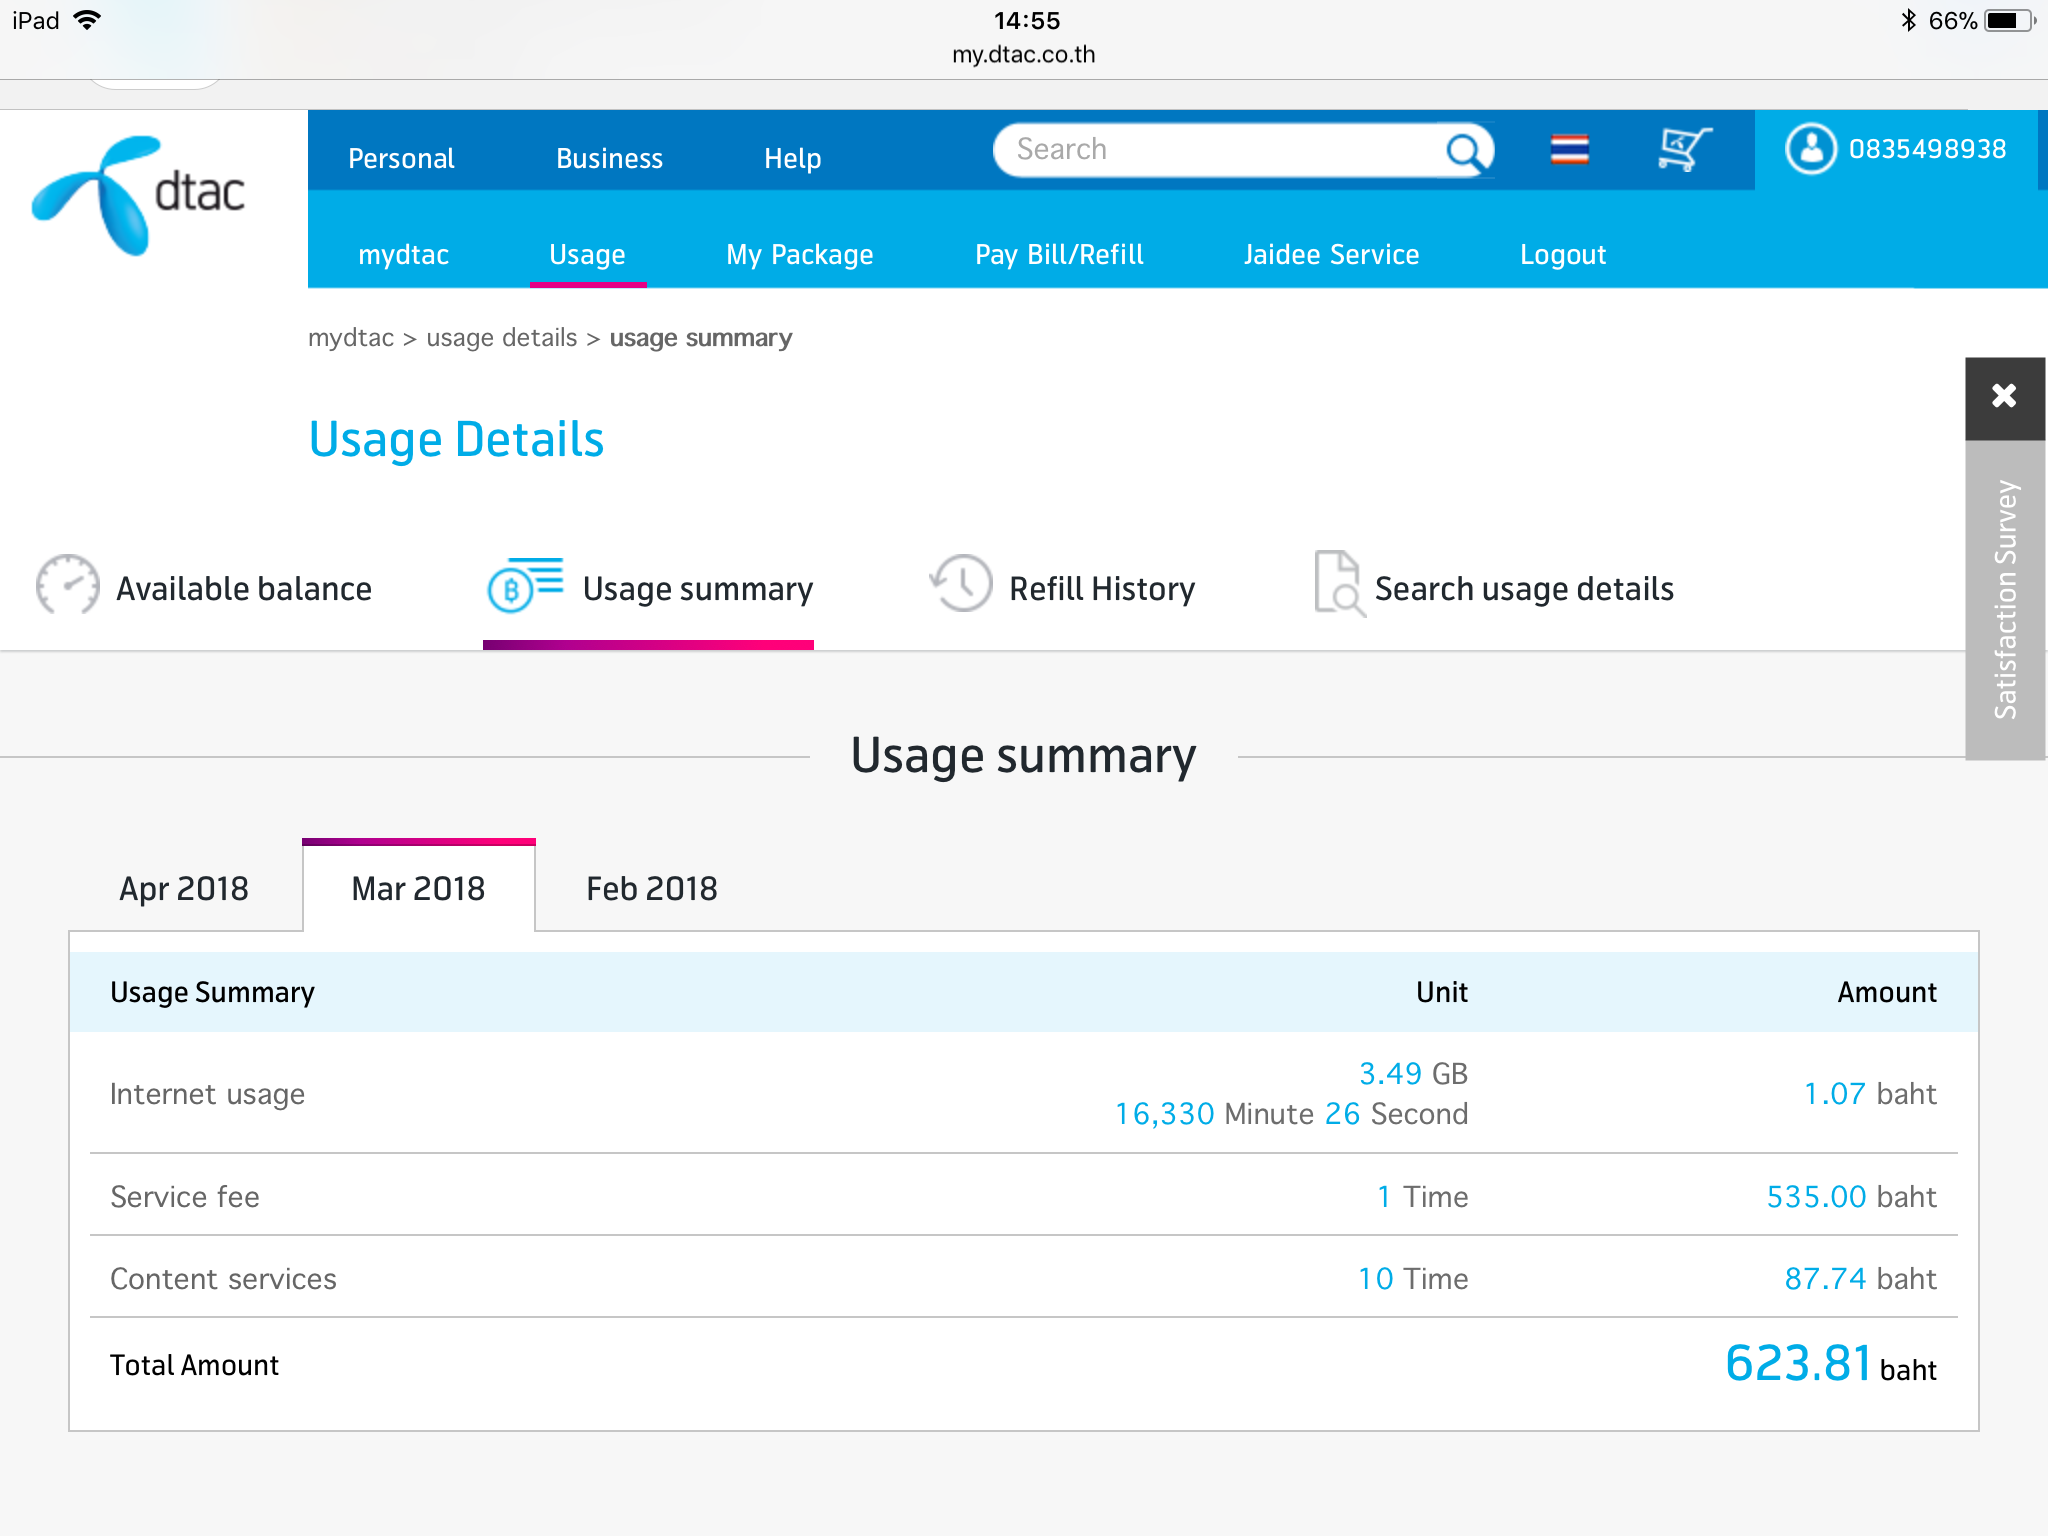Click the mydtac breadcrumb link
Viewport: 2048px width, 1536px height.
[x=351, y=338]
